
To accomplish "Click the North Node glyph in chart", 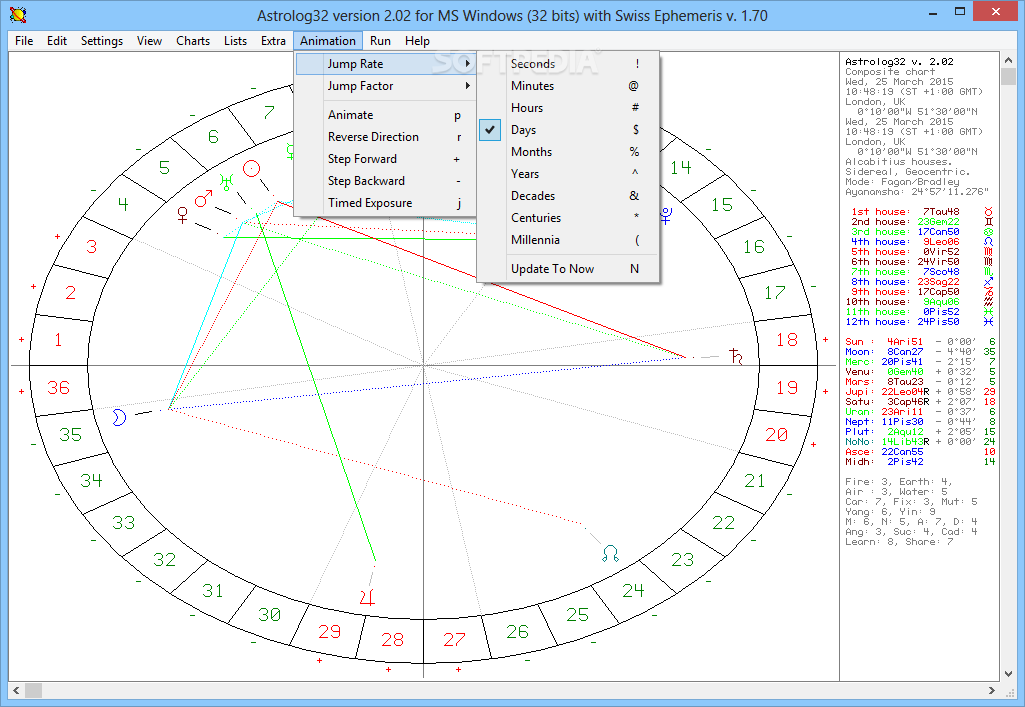I will coord(610,553).
